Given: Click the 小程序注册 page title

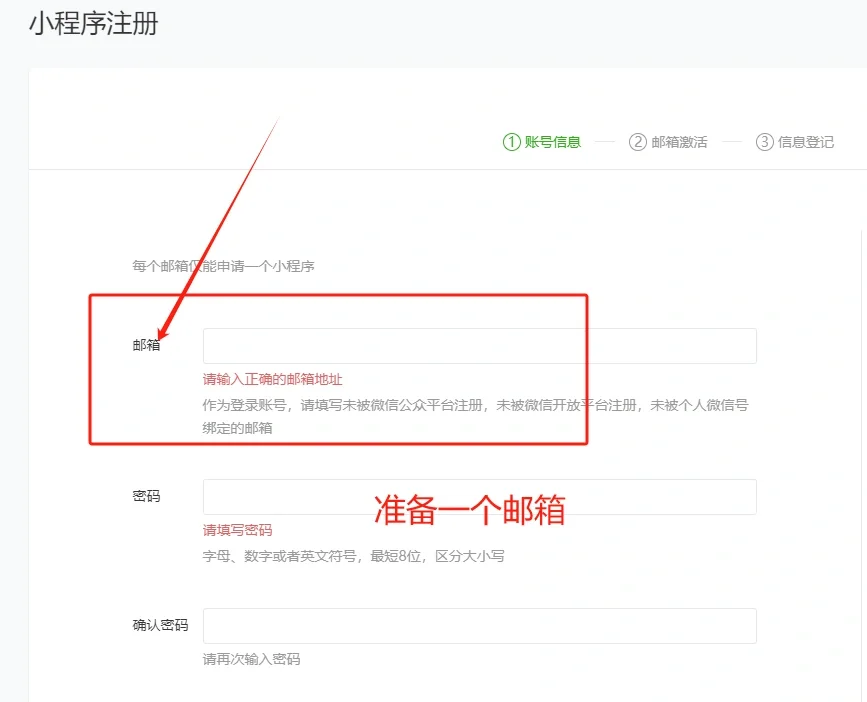Looking at the screenshot, I should (93, 24).
